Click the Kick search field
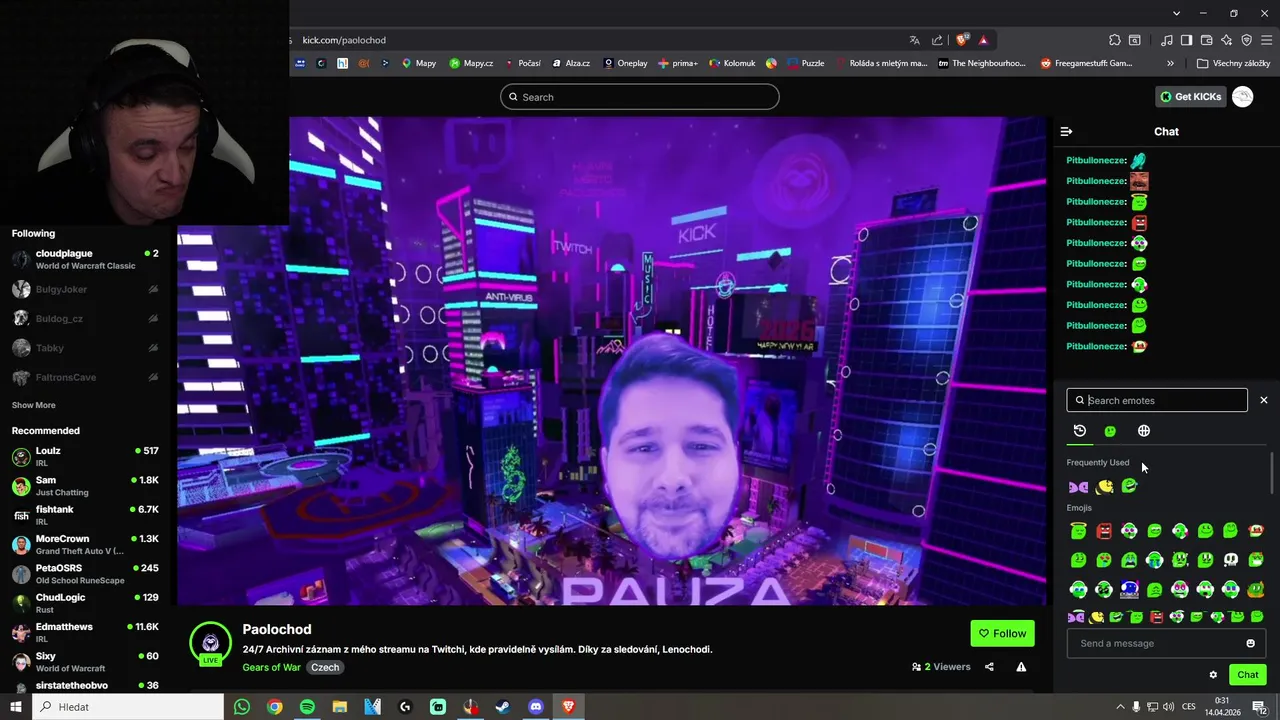 [x=640, y=97]
